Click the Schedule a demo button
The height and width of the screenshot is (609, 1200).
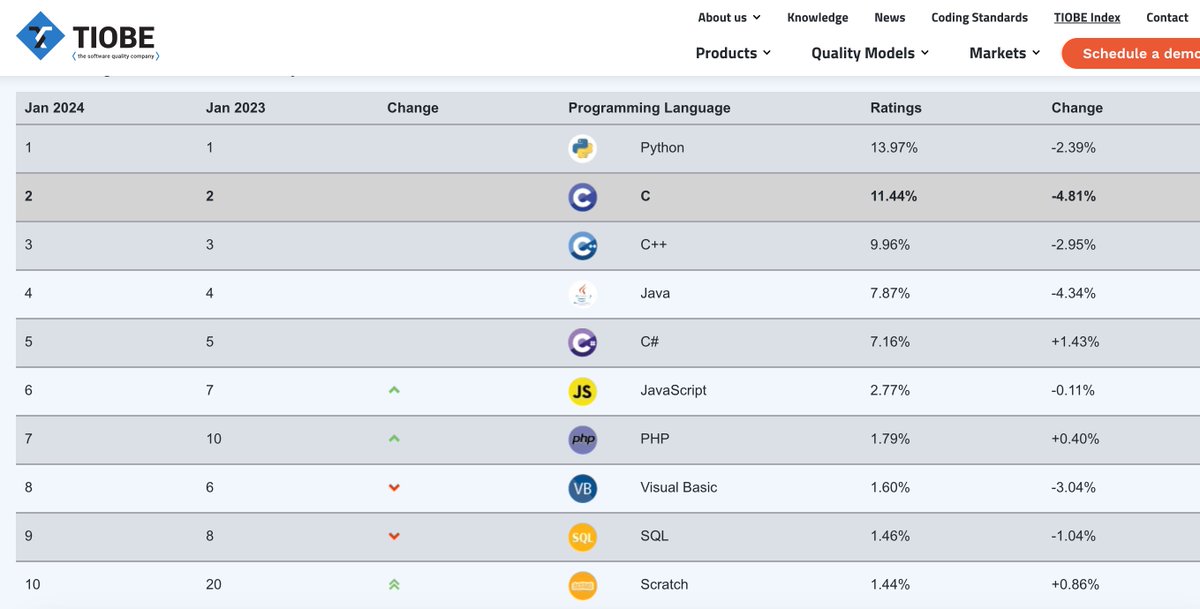tap(1131, 53)
